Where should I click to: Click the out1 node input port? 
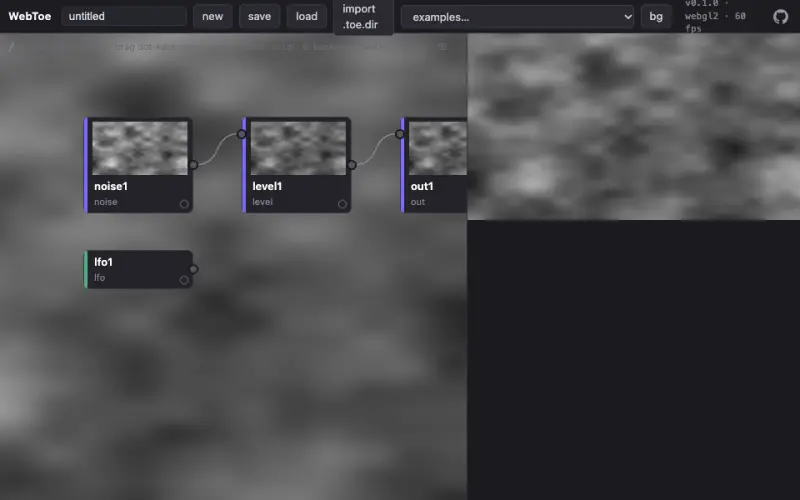399,134
